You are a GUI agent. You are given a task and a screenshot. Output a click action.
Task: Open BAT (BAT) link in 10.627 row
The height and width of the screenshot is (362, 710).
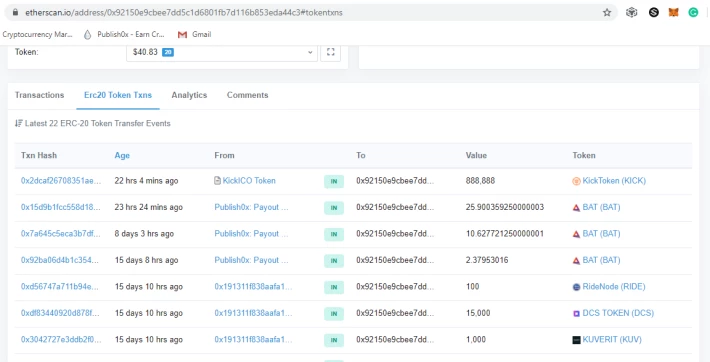click(601, 234)
